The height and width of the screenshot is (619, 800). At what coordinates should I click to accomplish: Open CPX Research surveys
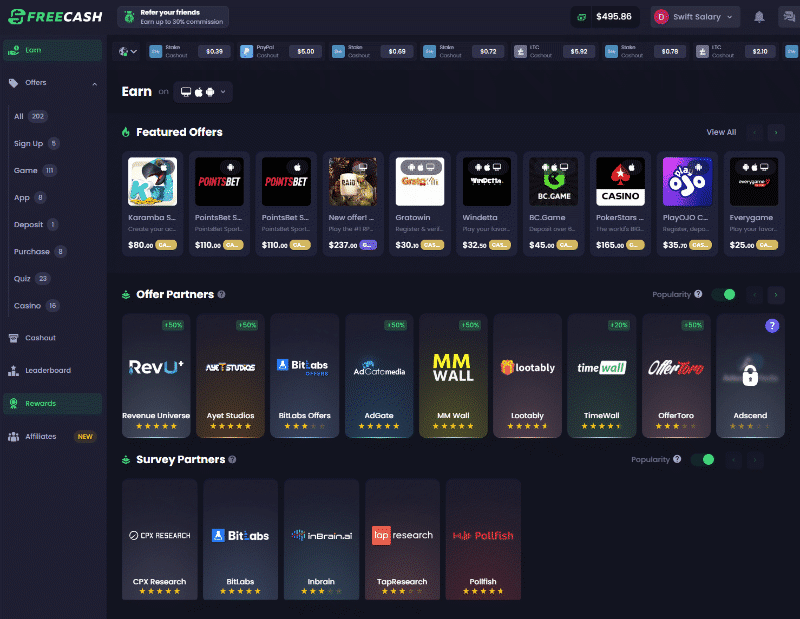pyautogui.click(x=159, y=539)
